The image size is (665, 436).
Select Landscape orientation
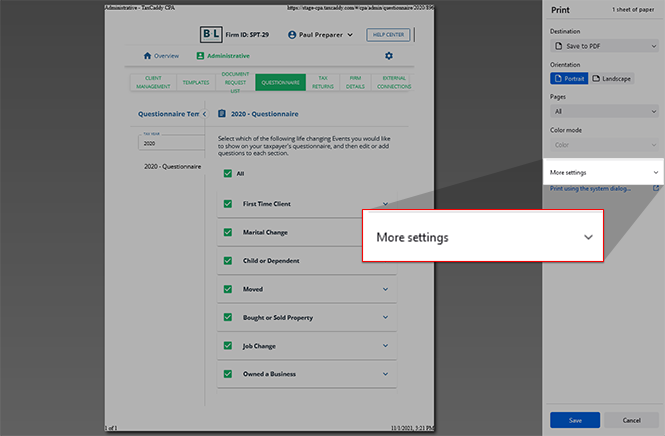[x=612, y=78]
